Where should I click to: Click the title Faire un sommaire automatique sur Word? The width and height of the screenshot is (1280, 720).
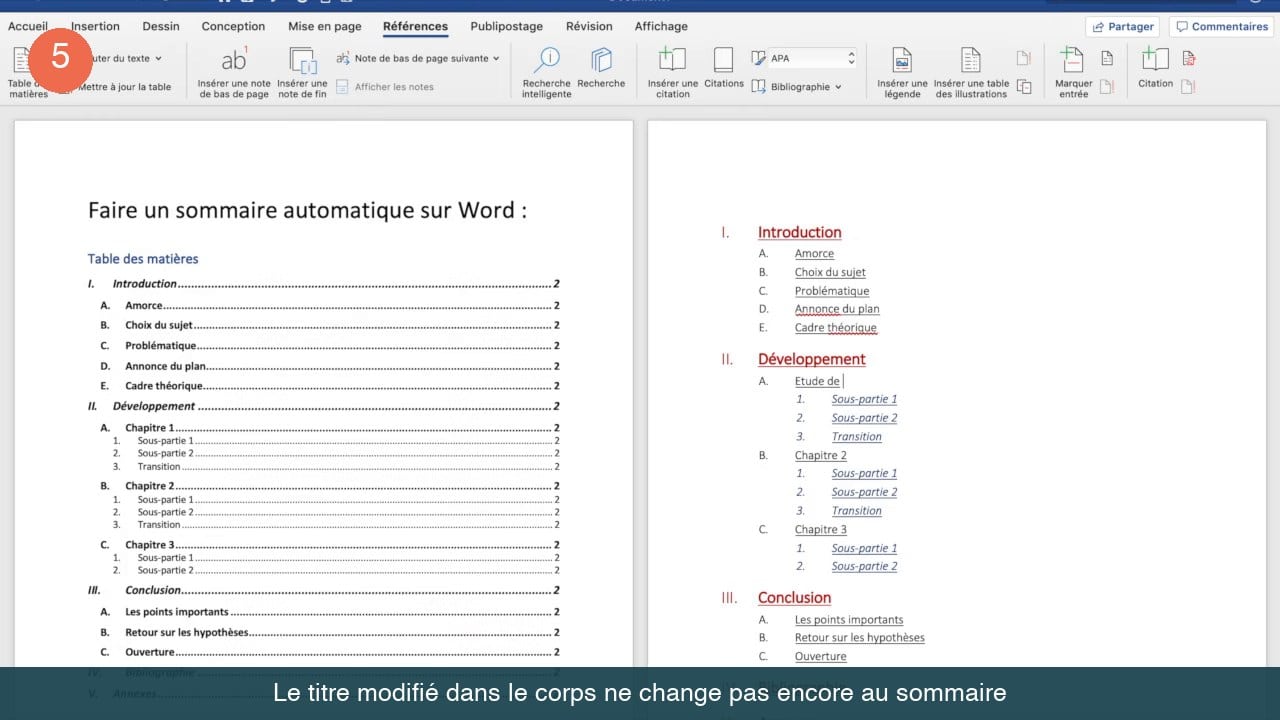pos(307,210)
